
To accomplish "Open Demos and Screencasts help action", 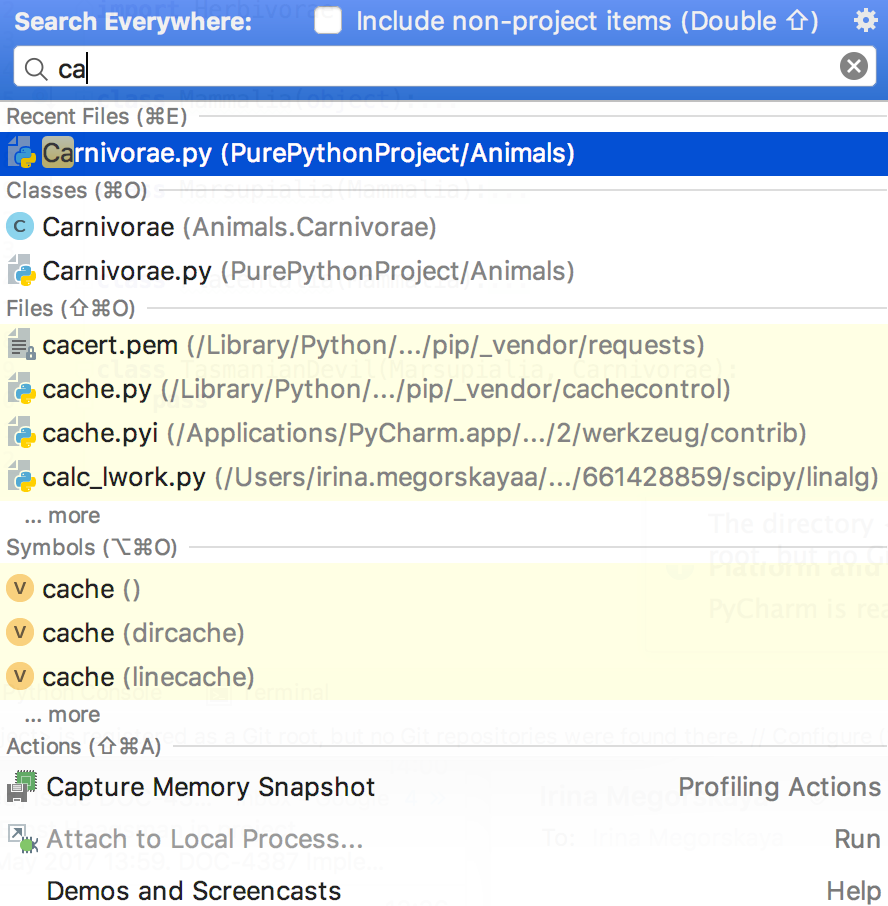I will 194,891.
